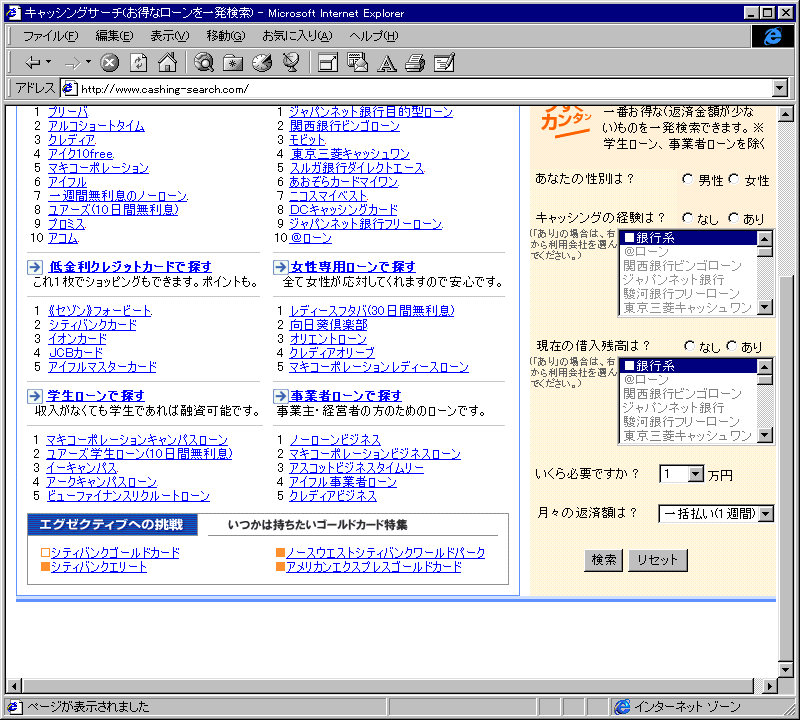
Task: Open the 学生ローンで探す heading link
Action: 96,396
